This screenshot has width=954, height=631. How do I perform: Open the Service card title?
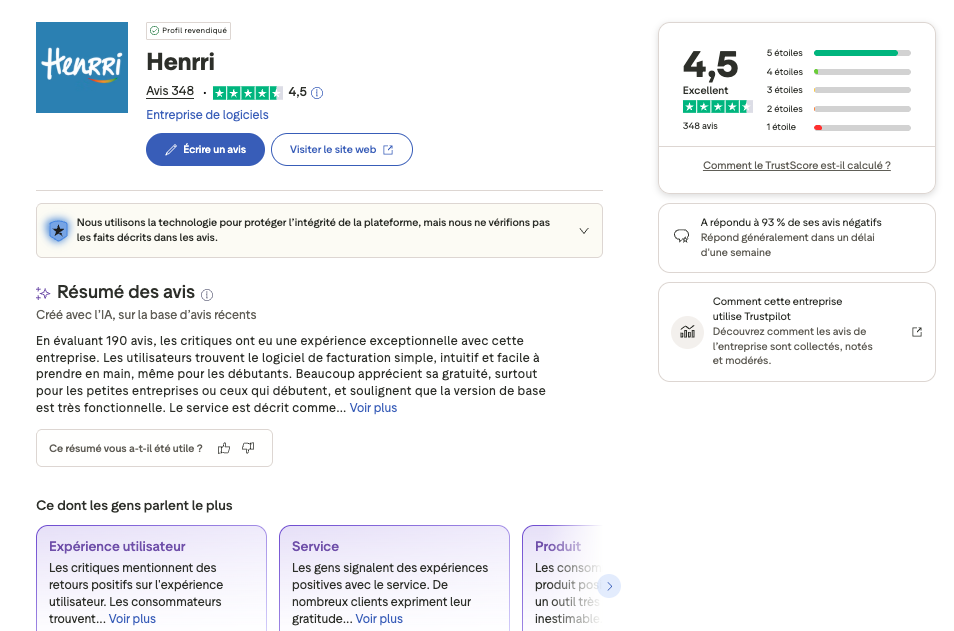click(x=315, y=546)
